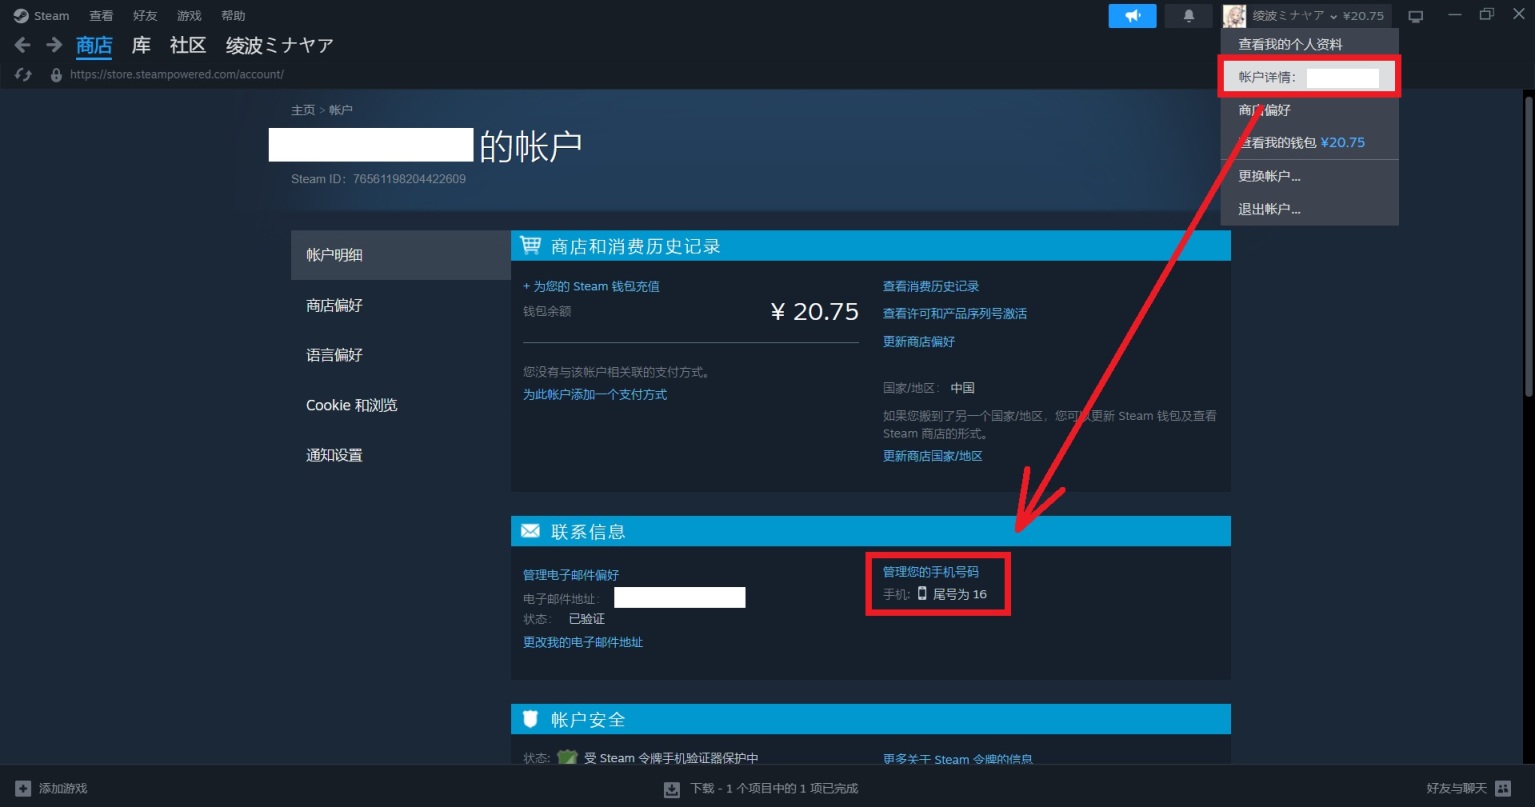
Task: Click the 帐户 breadcrumb link
Action: coord(341,110)
